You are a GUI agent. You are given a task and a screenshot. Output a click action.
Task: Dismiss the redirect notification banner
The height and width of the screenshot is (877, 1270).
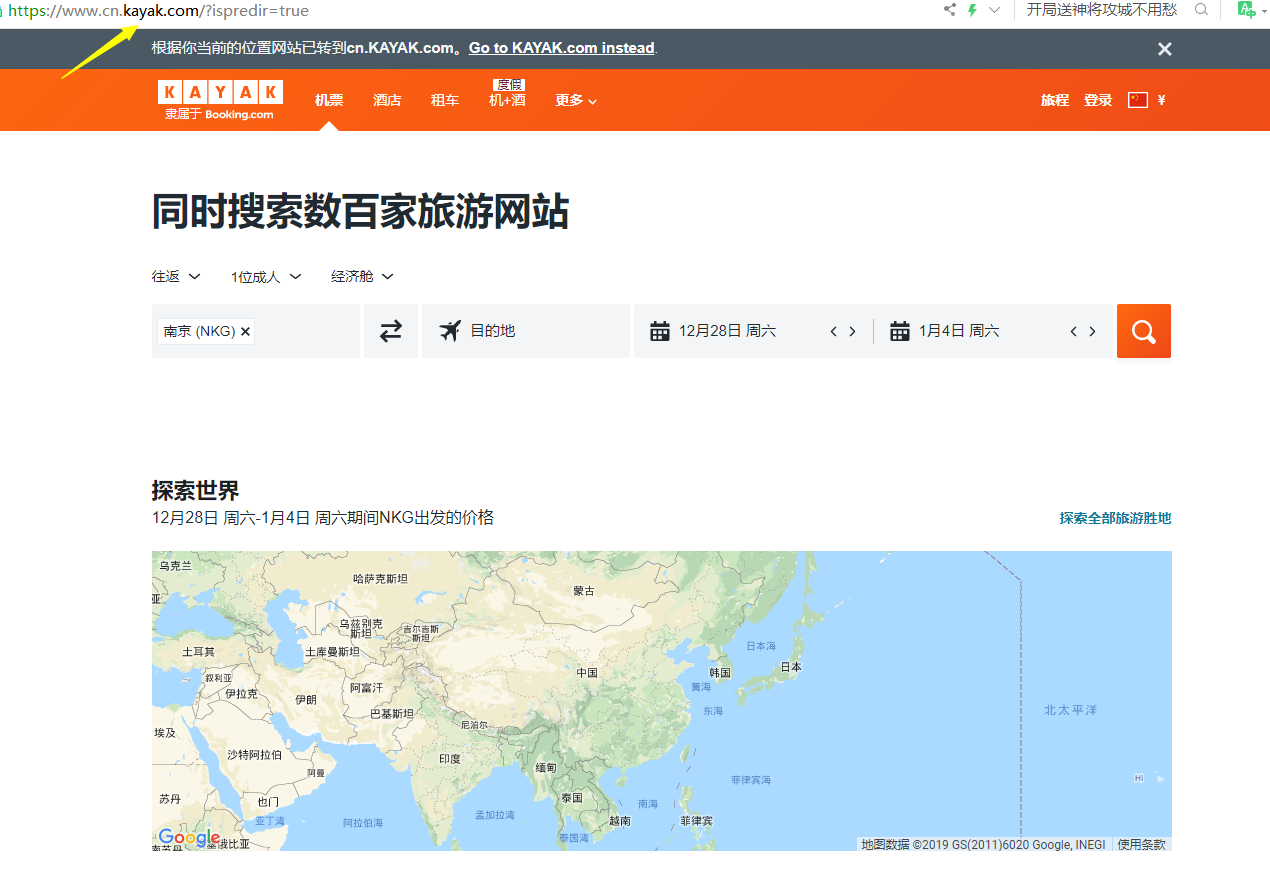coord(1165,49)
